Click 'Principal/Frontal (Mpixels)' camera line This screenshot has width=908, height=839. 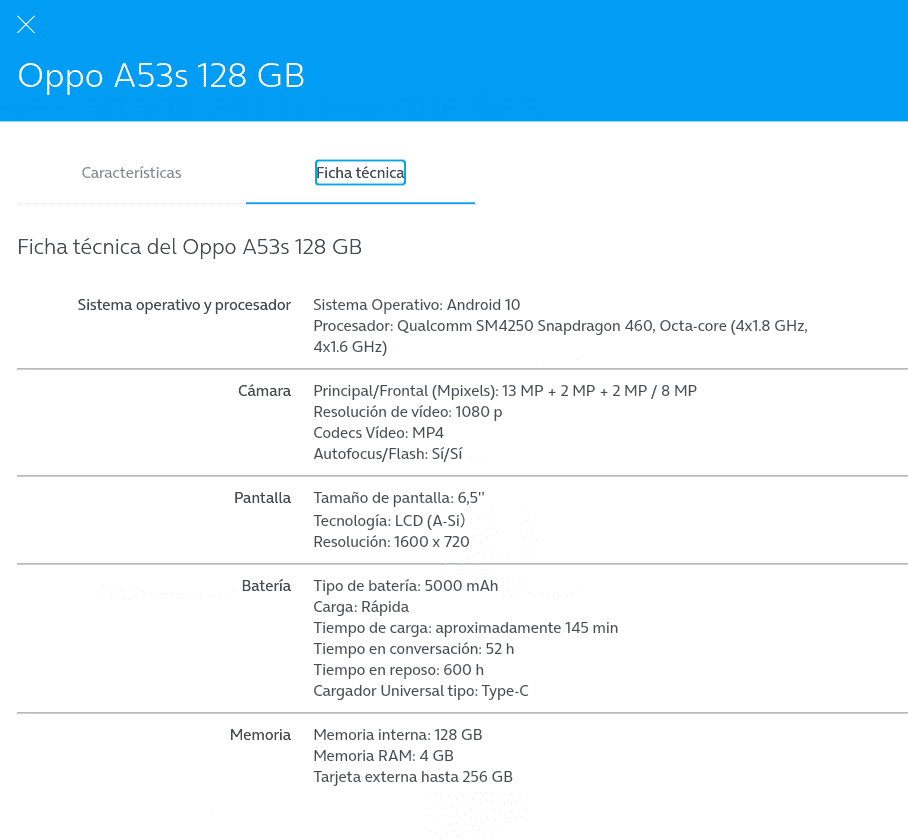pos(505,391)
